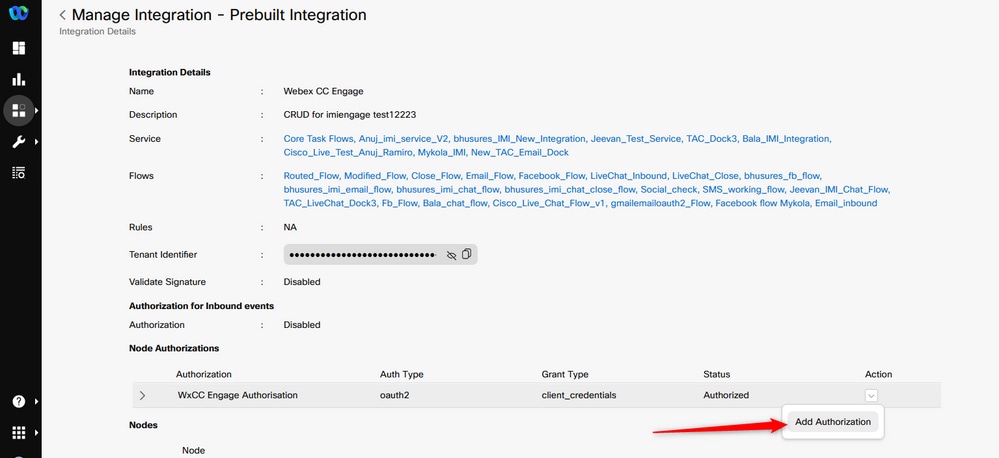The image size is (999, 458).
Task: Expand the wrench tools submenu arrow
Action: coord(37,141)
